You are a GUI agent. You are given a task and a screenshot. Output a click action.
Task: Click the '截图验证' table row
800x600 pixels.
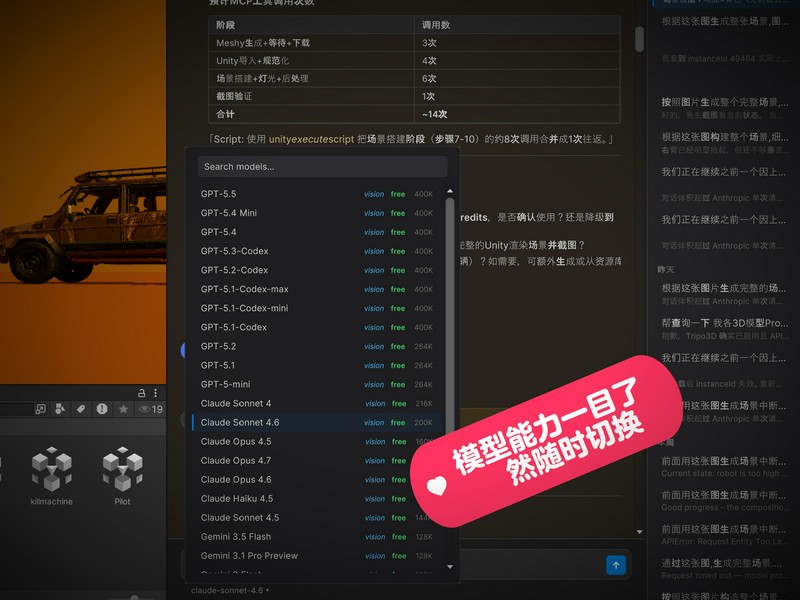[x=414, y=96]
